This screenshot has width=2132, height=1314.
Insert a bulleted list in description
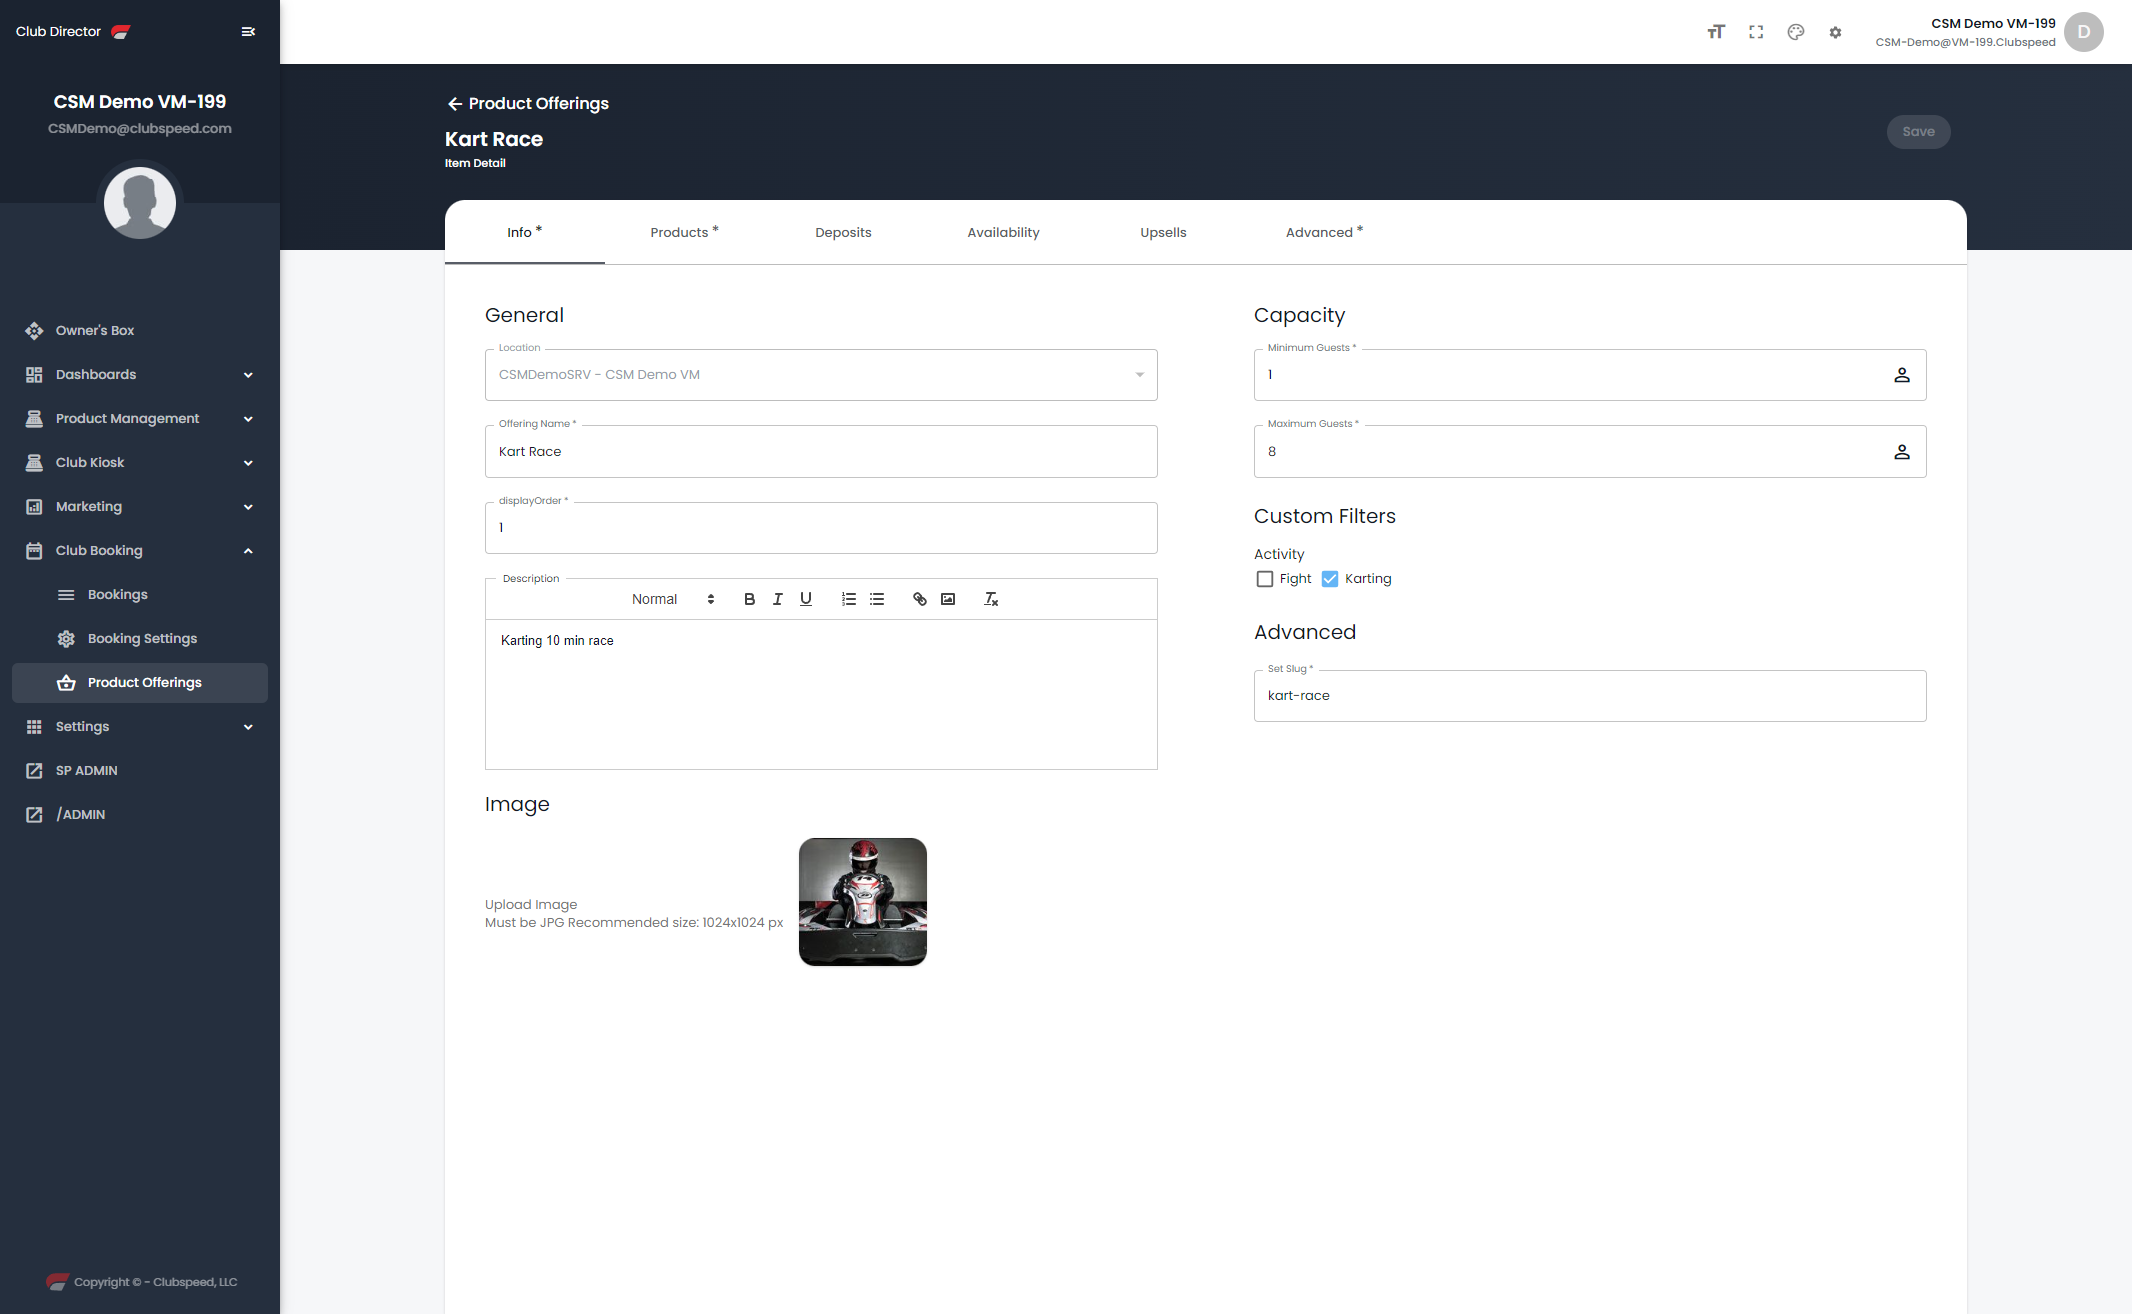pos(877,599)
